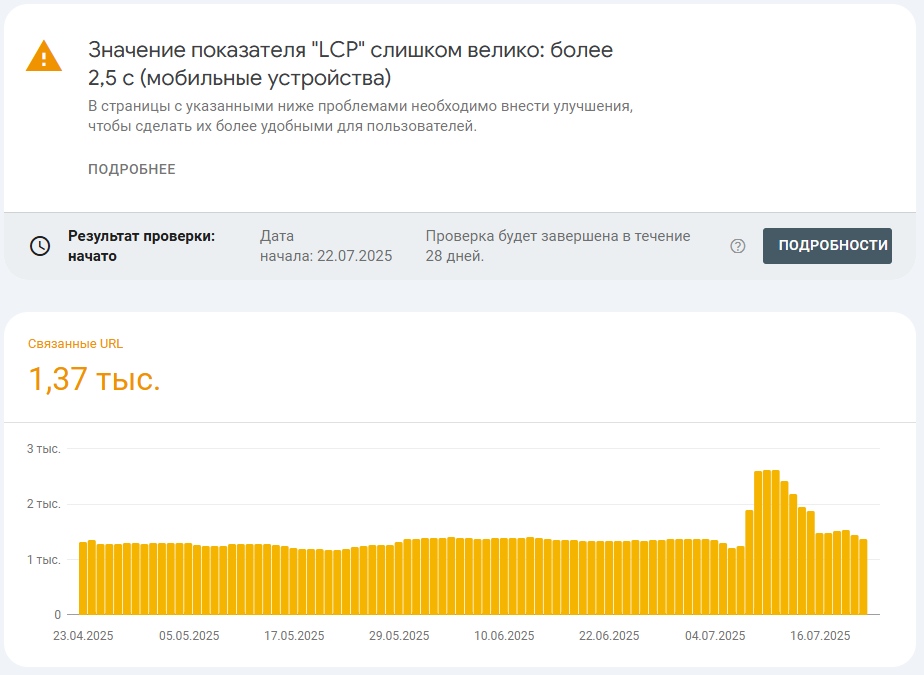
Task: Click the orange warning triangle icon
Action: coord(44,56)
